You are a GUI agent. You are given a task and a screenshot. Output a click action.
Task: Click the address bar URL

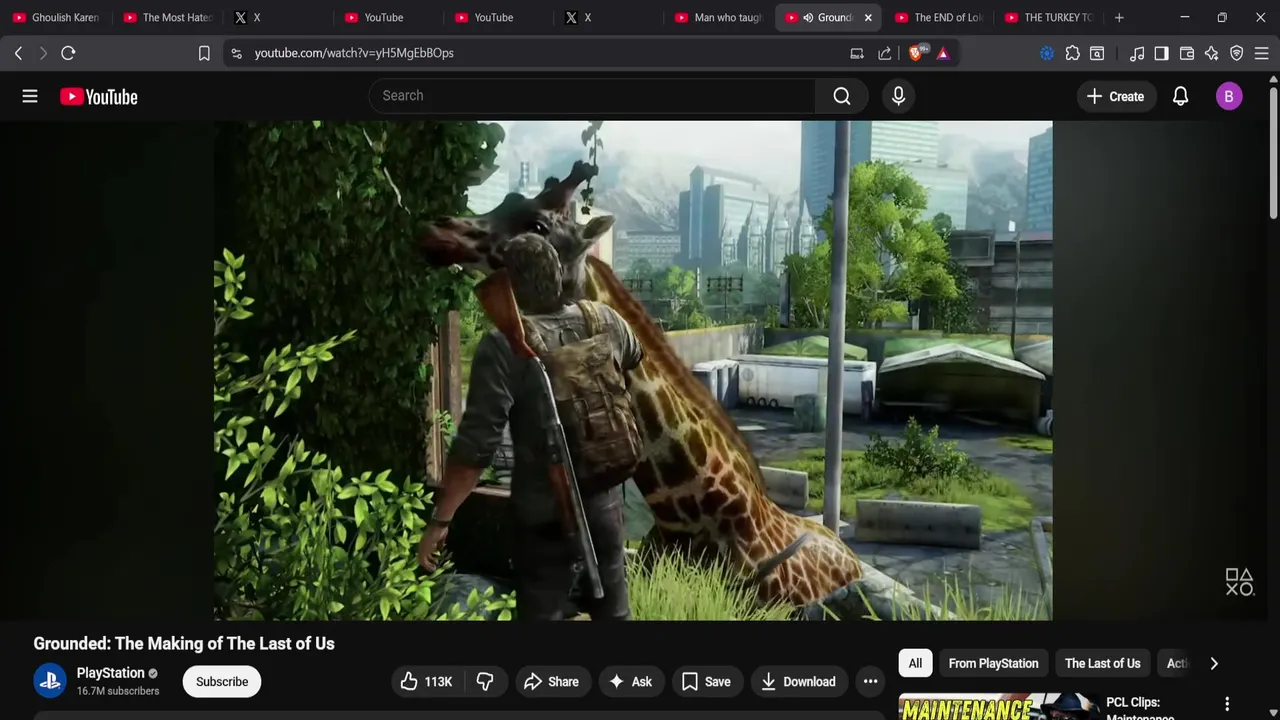coord(354,53)
